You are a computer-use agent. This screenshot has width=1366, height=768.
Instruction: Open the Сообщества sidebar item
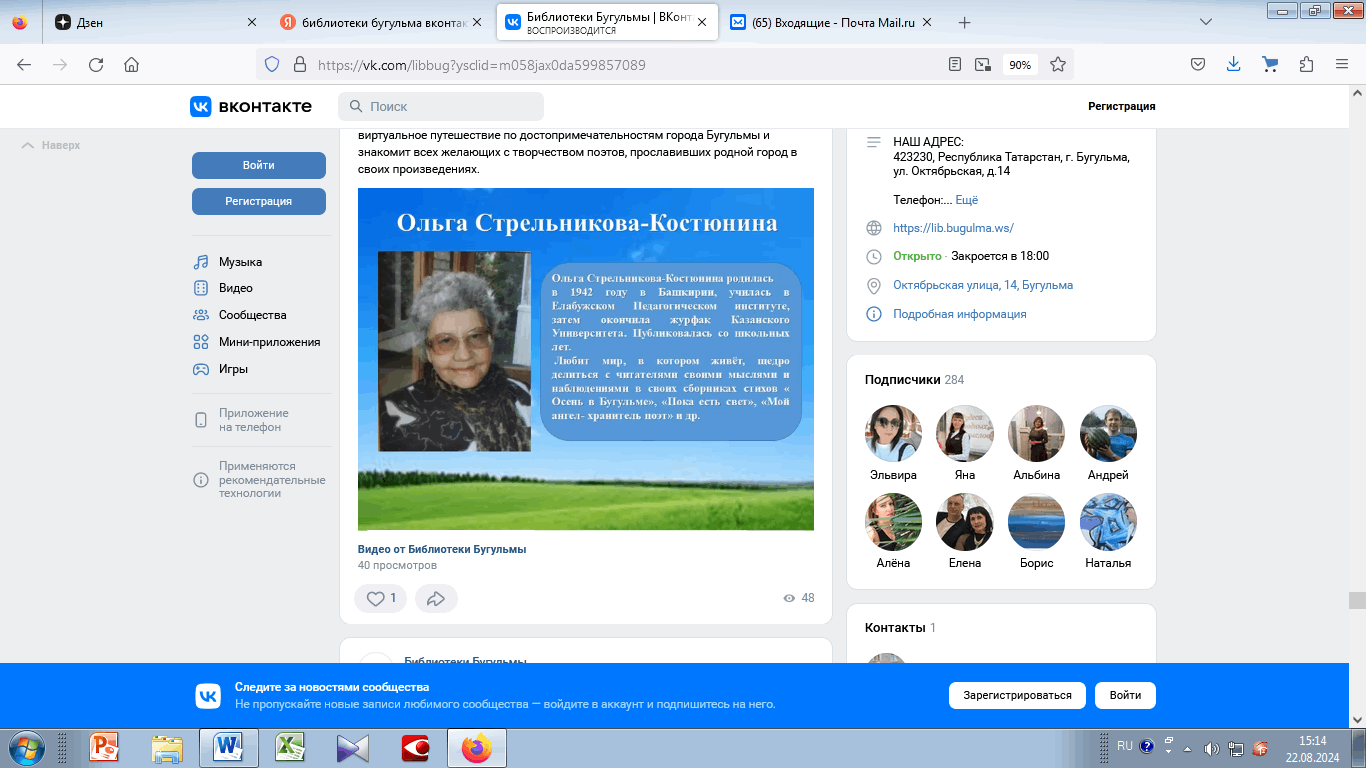(x=240, y=315)
